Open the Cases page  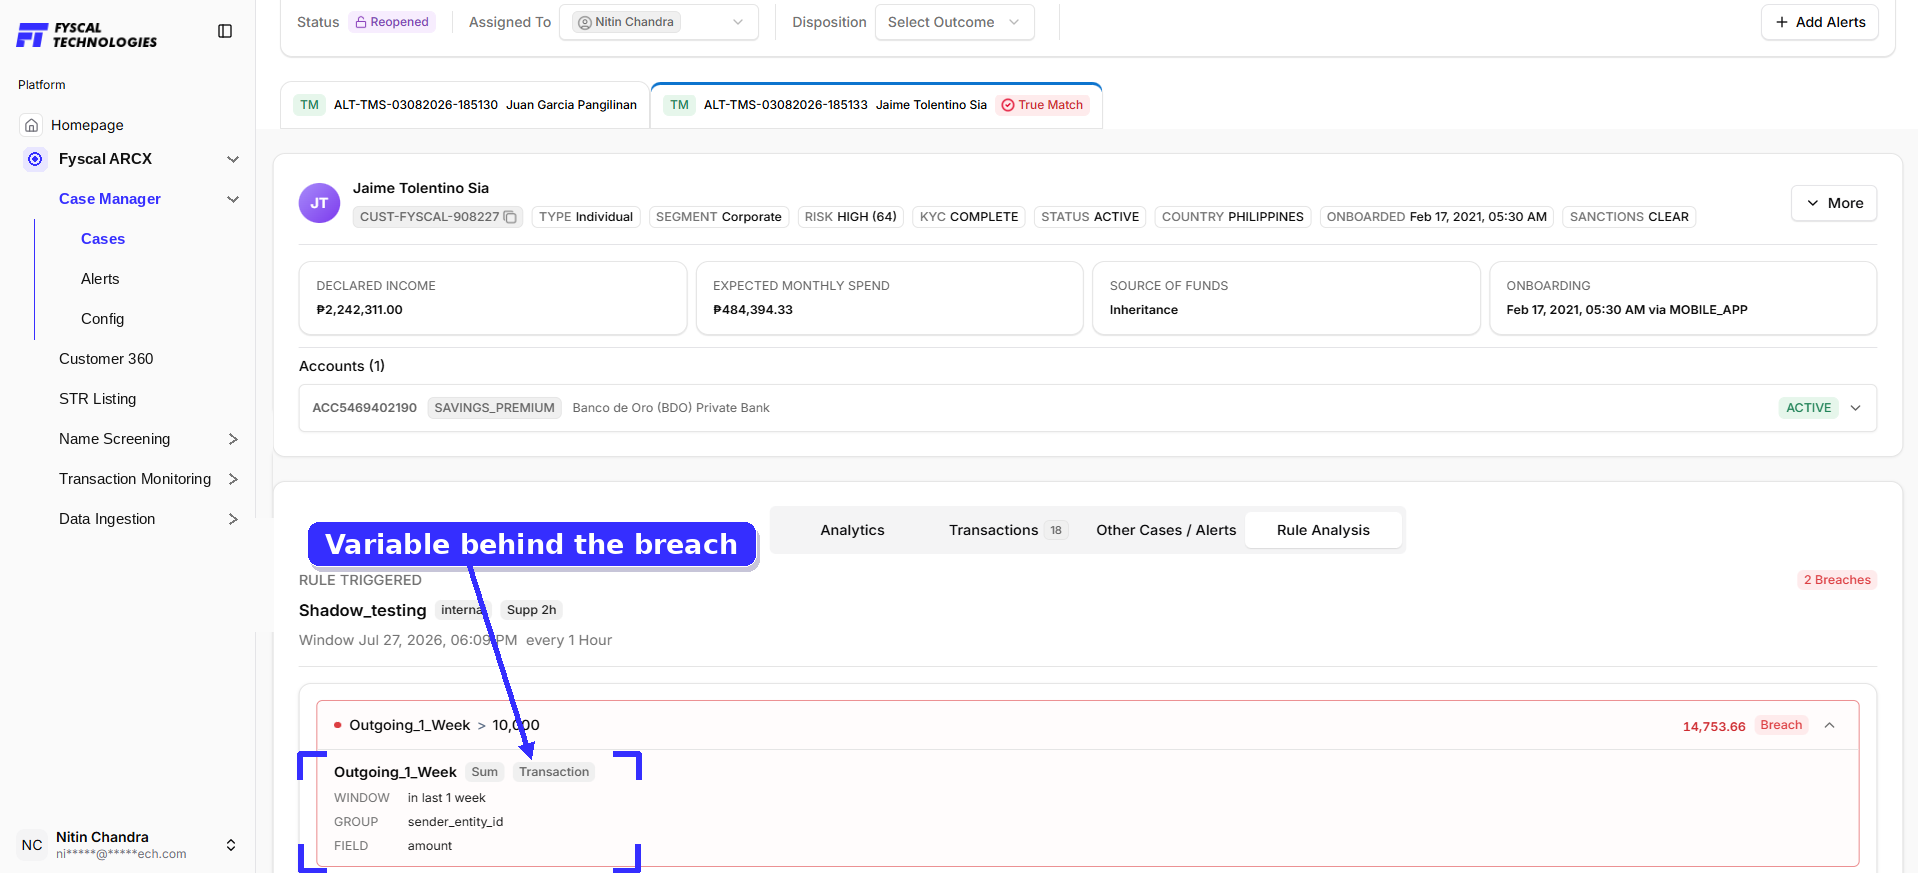pyautogui.click(x=103, y=239)
